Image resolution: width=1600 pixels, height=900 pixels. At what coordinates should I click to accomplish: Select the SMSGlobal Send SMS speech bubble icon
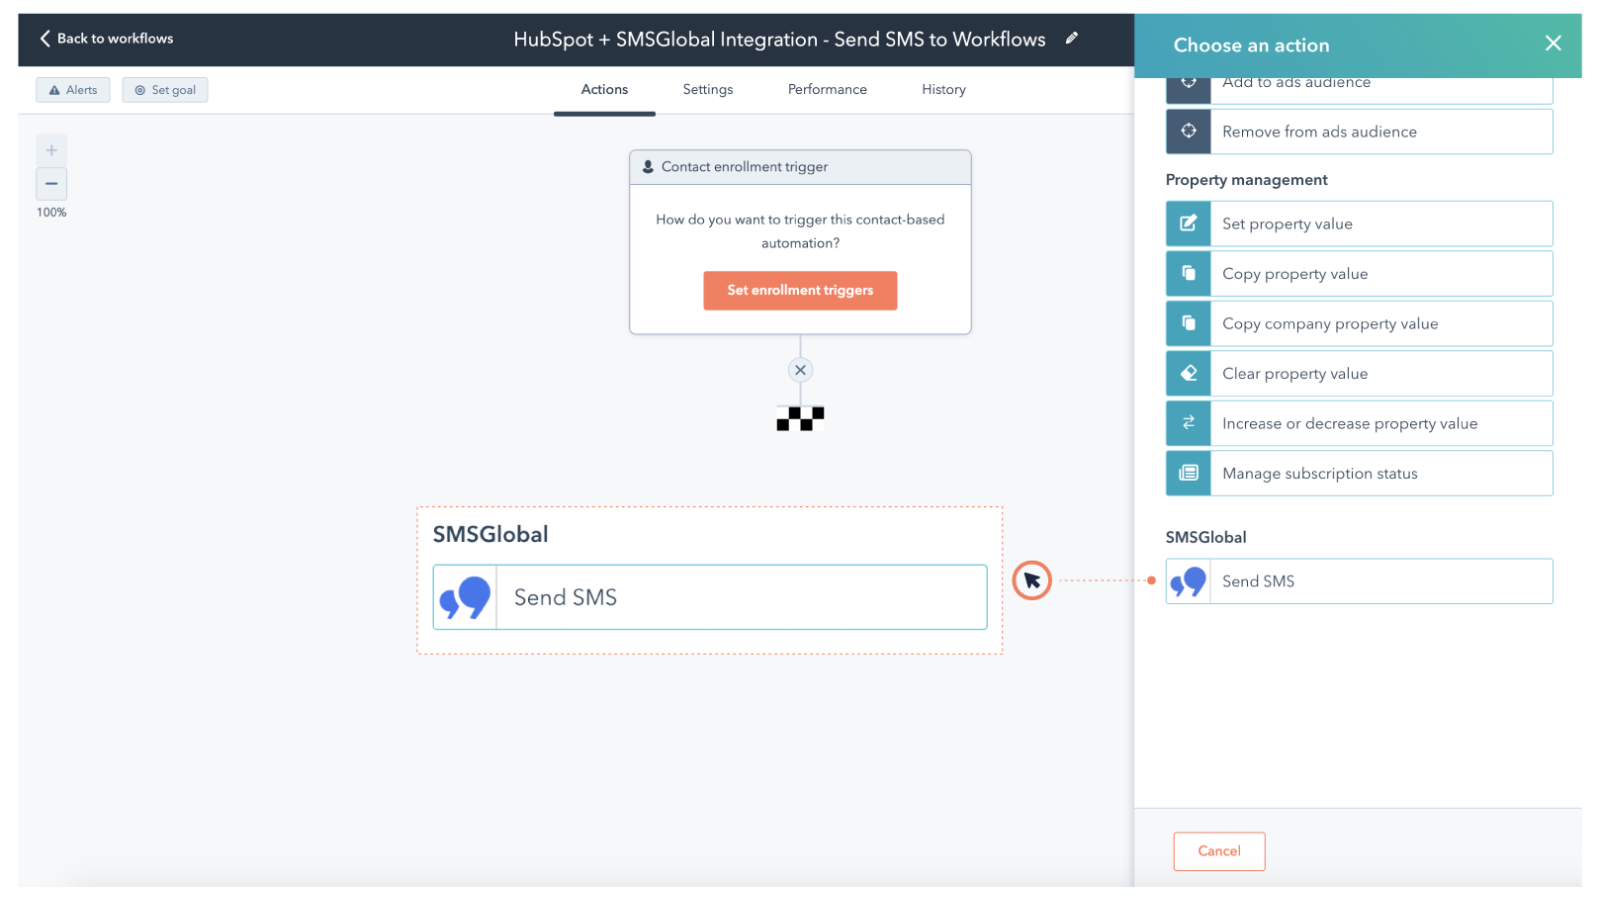pyautogui.click(x=1188, y=581)
